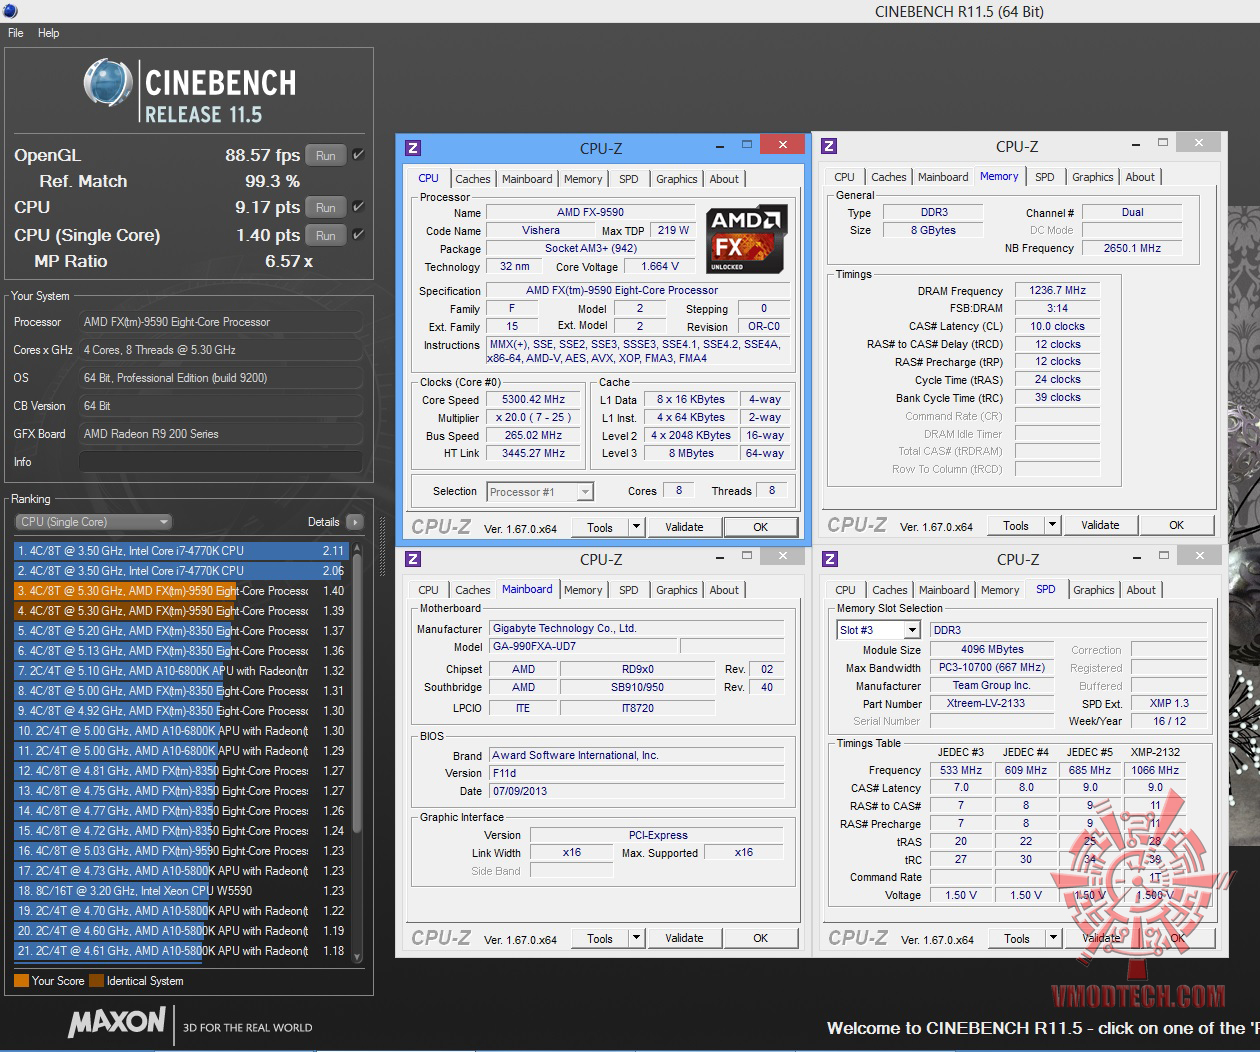Click GFX Board AMD Radeon R9 200 field
The image size is (1260, 1052).
(x=220, y=434)
